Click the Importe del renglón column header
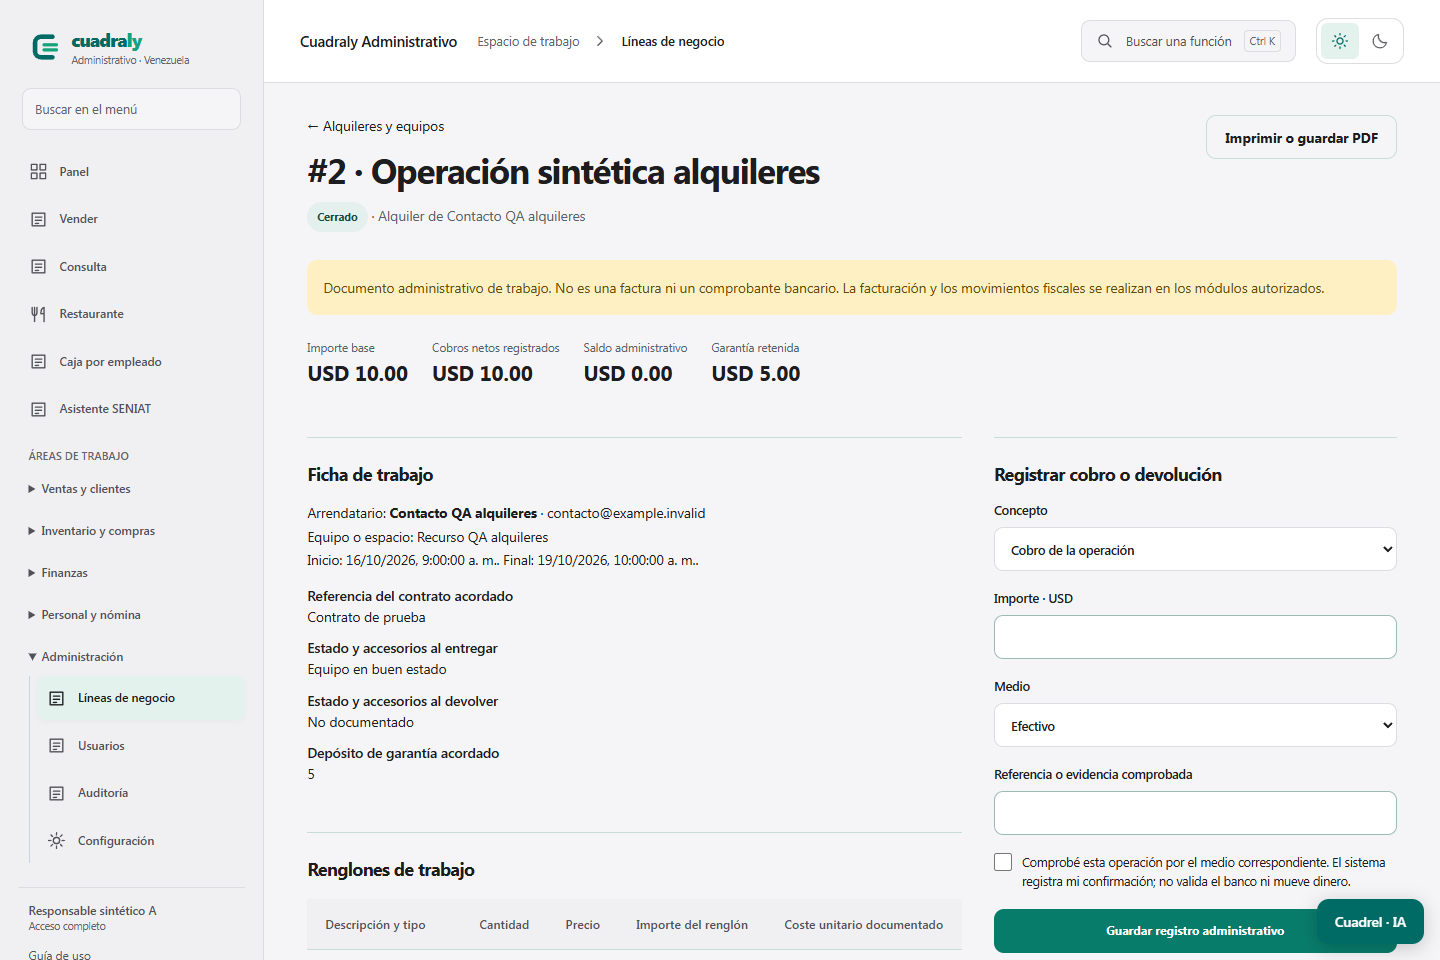 pos(692,925)
